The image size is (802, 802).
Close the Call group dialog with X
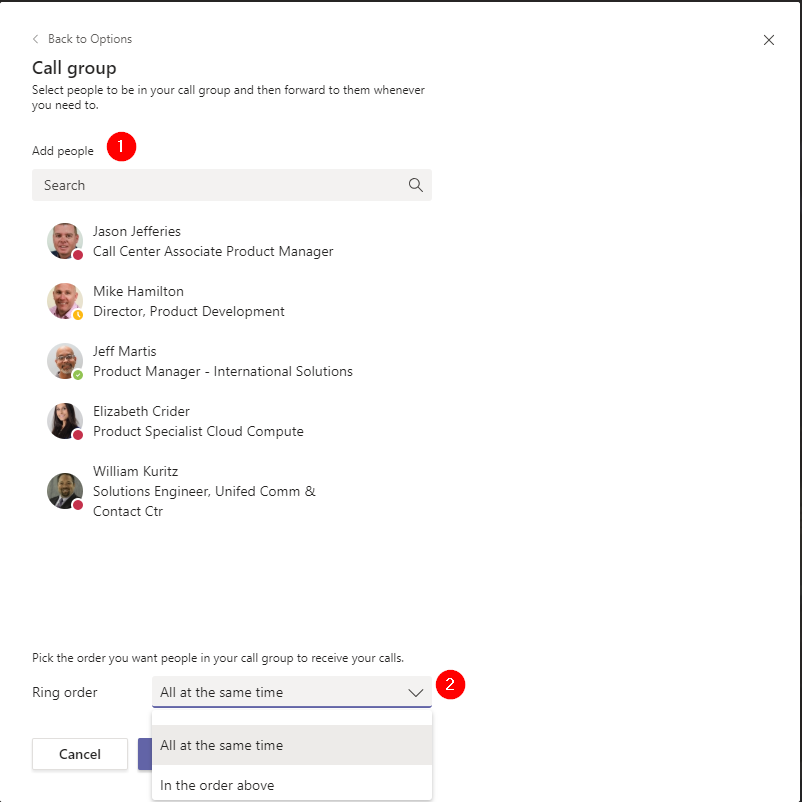768,40
